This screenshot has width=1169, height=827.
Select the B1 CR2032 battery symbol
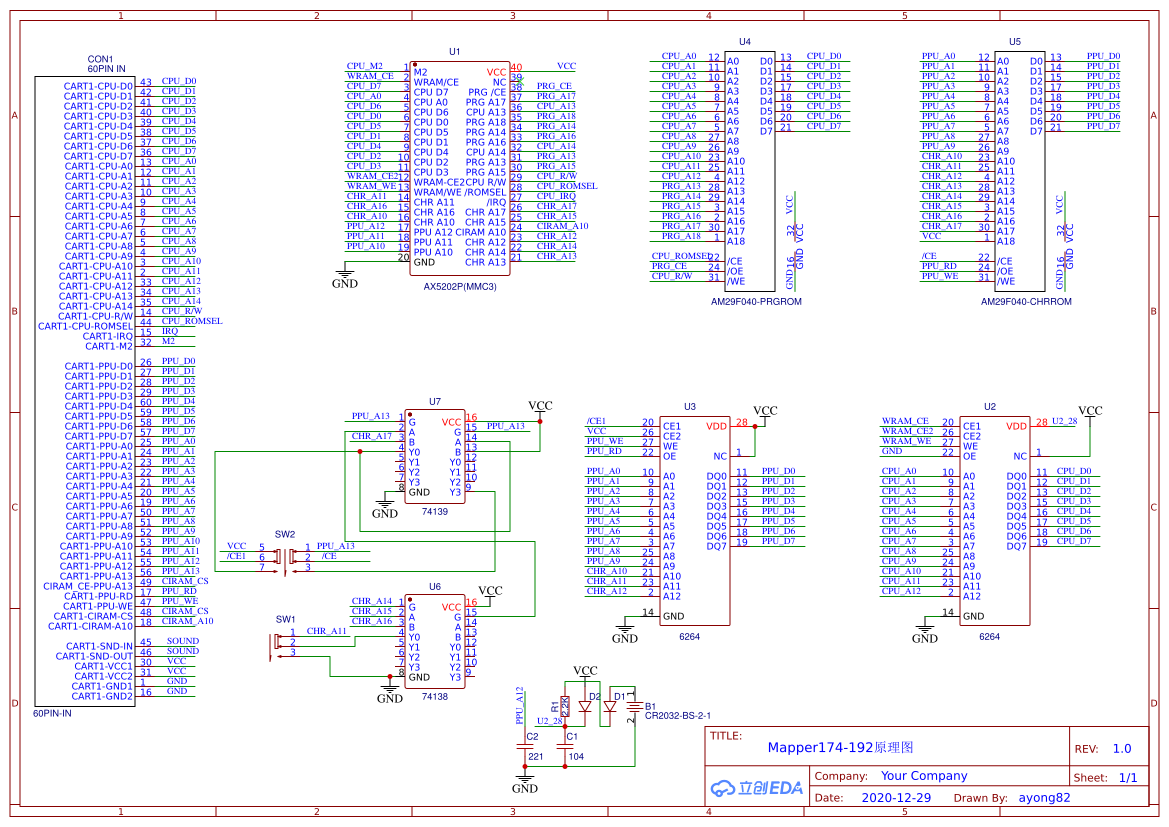click(633, 709)
